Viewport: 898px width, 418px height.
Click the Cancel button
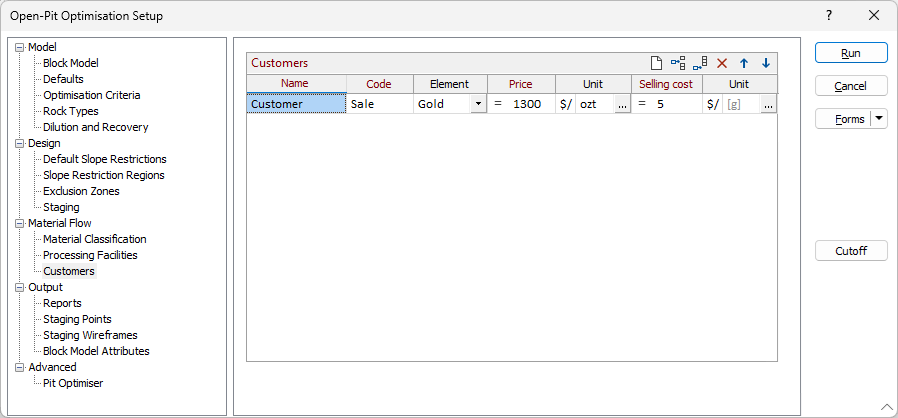(x=851, y=86)
